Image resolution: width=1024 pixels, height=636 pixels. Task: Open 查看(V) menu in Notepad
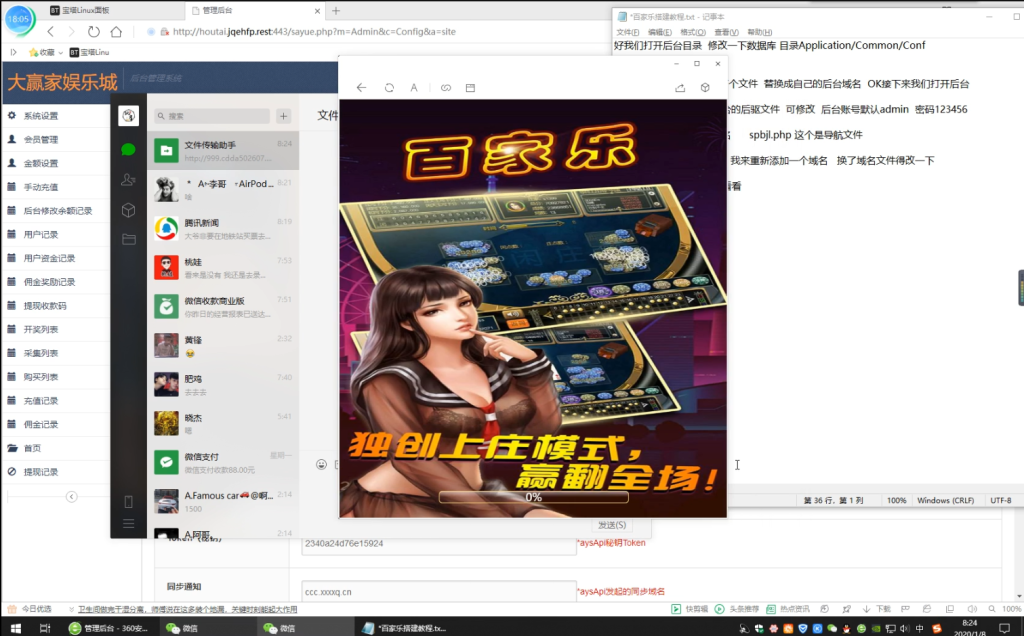(726, 32)
